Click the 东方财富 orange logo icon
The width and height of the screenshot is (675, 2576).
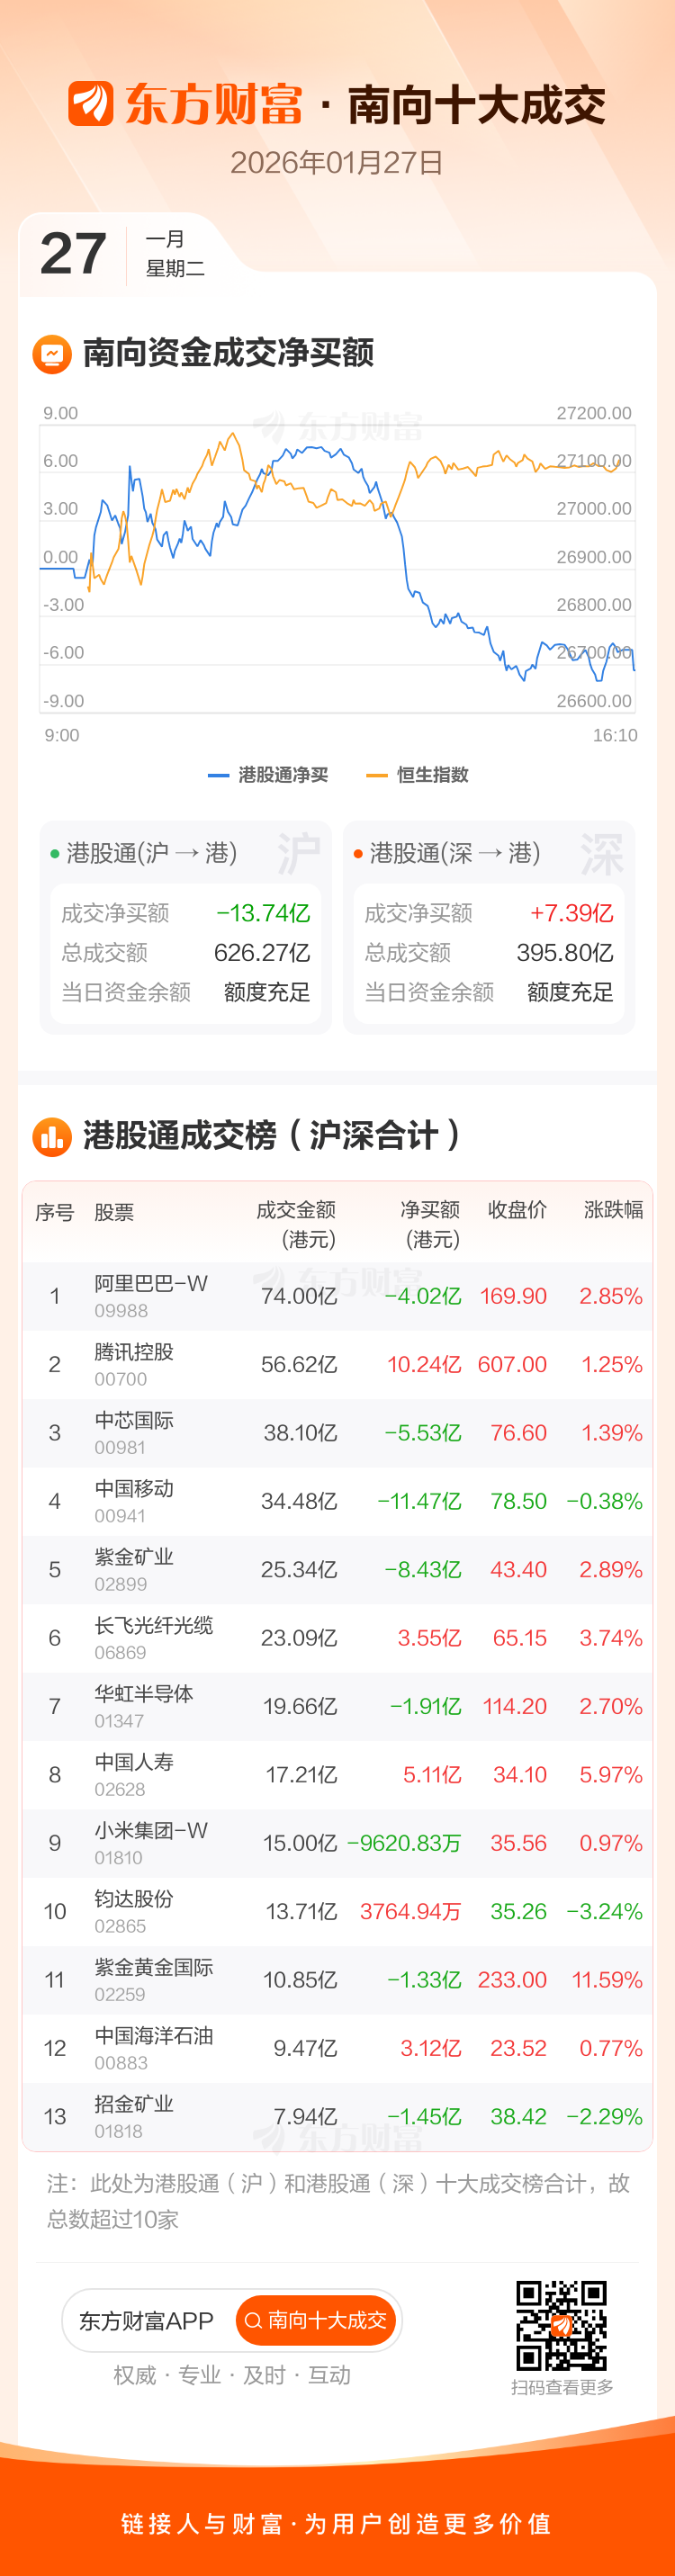pos(90,104)
